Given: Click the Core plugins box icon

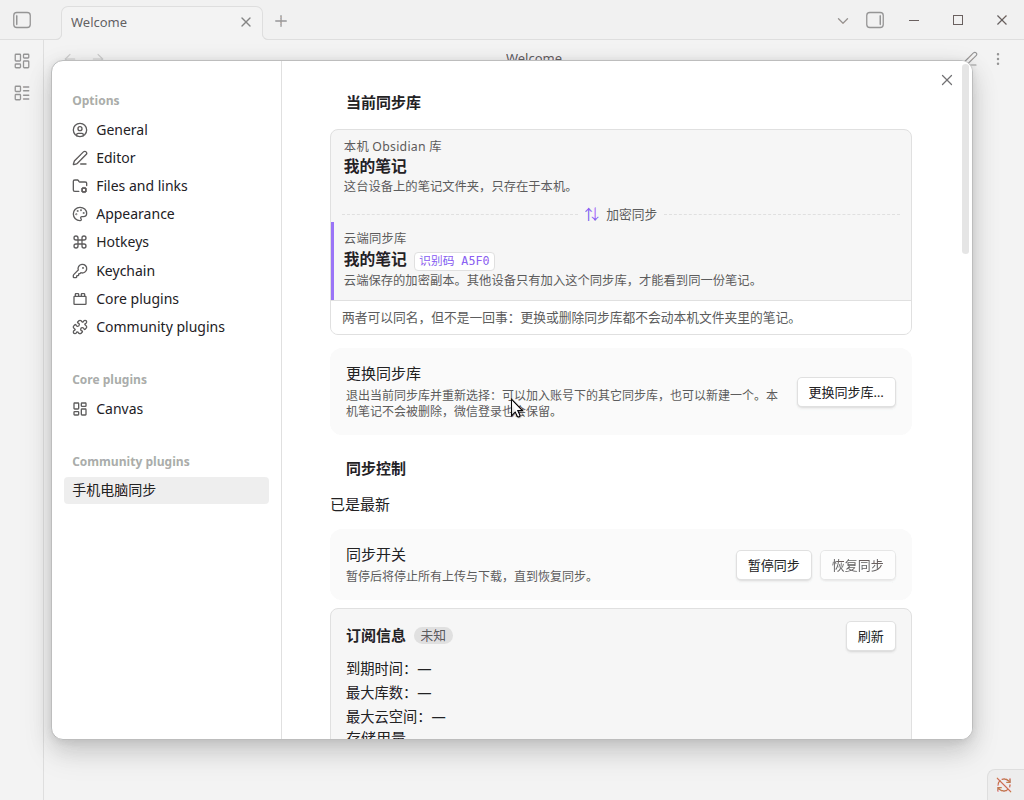Looking at the screenshot, I should [80, 299].
